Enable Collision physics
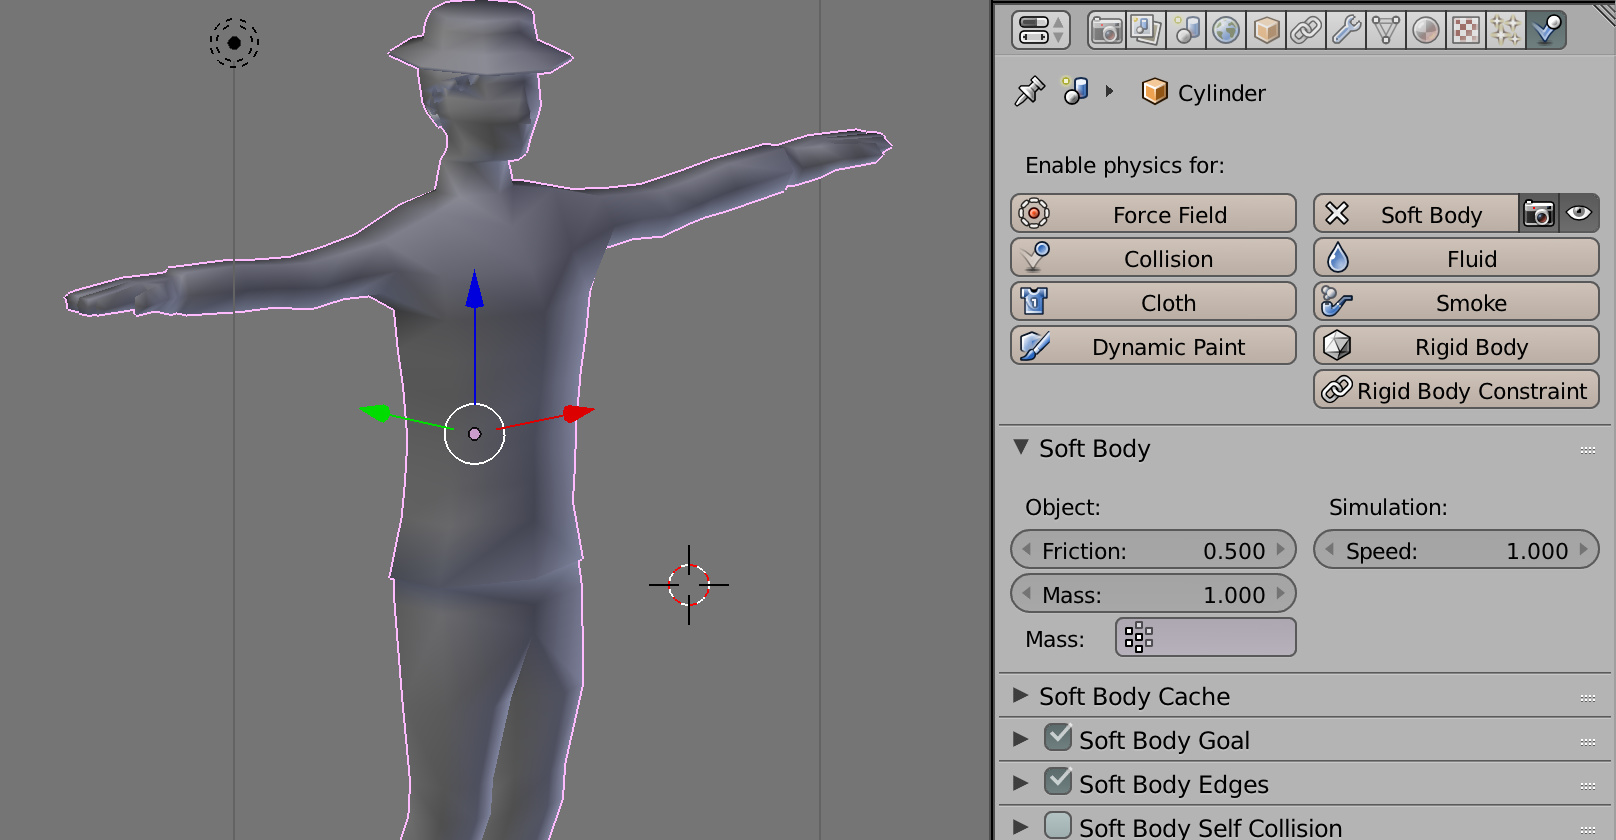This screenshot has width=1616, height=840. click(x=1153, y=258)
